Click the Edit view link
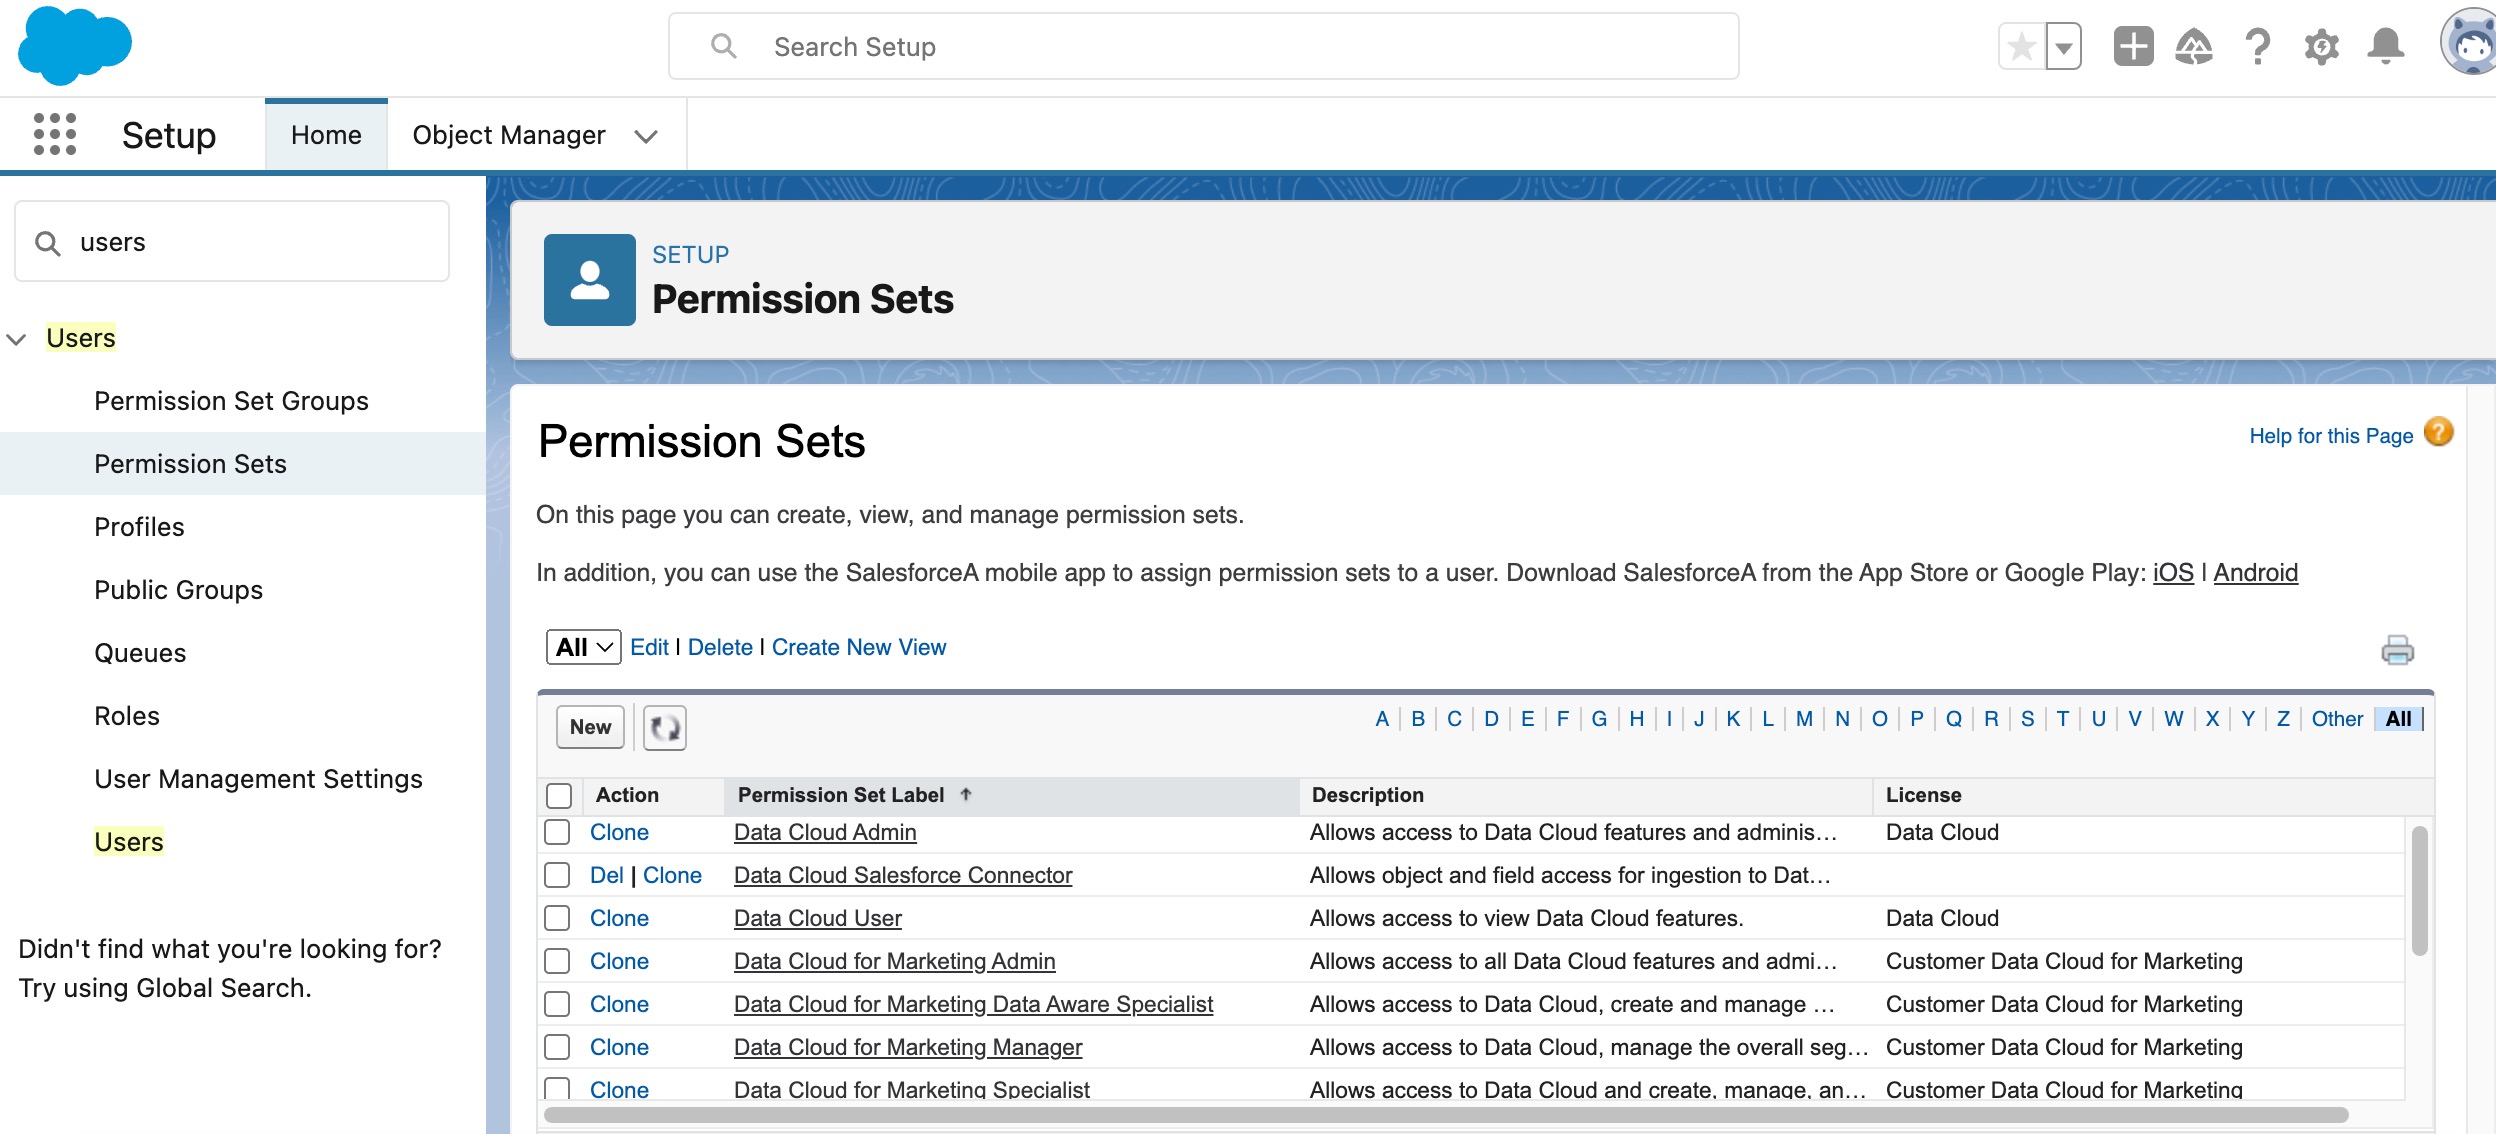This screenshot has height=1134, width=2496. (x=649, y=647)
